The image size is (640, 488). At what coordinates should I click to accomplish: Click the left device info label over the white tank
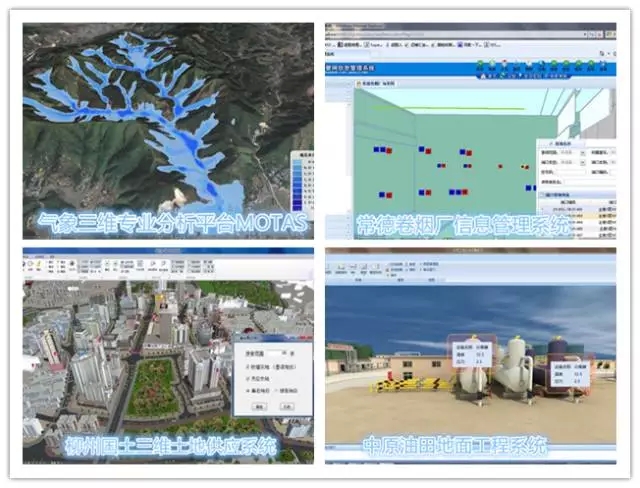(x=472, y=354)
